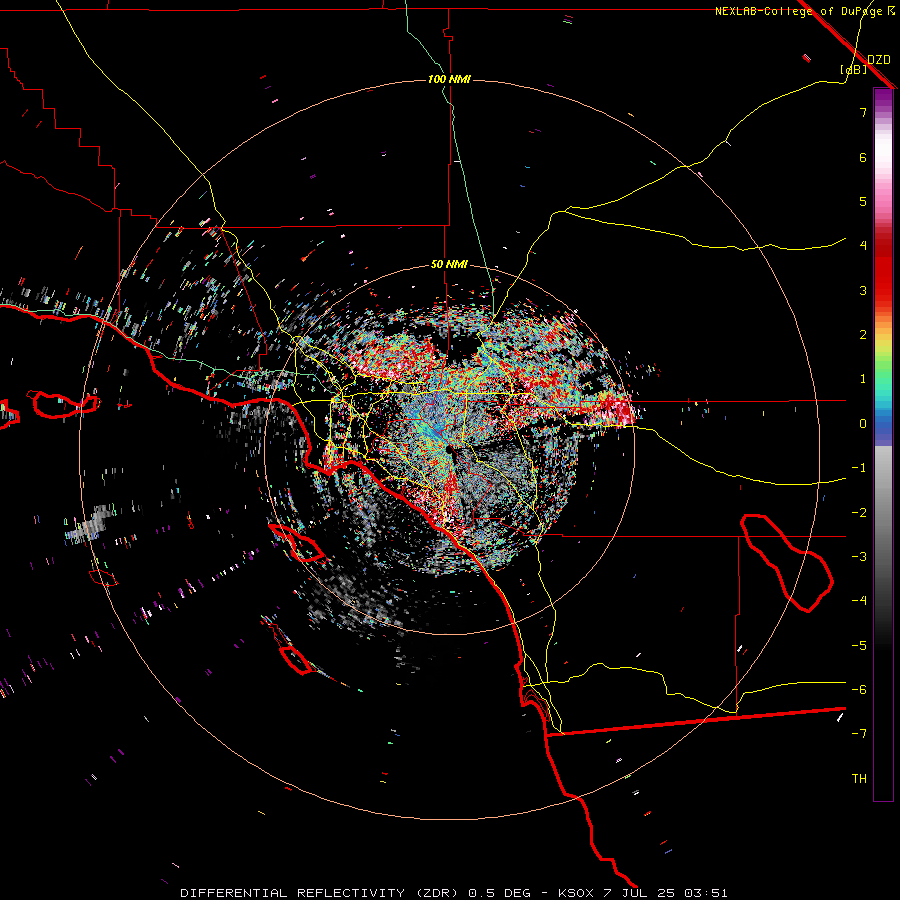Select the -1 value on the color scale
The width and height of the screenshot is (900, 900).
(x=859, y=468)
